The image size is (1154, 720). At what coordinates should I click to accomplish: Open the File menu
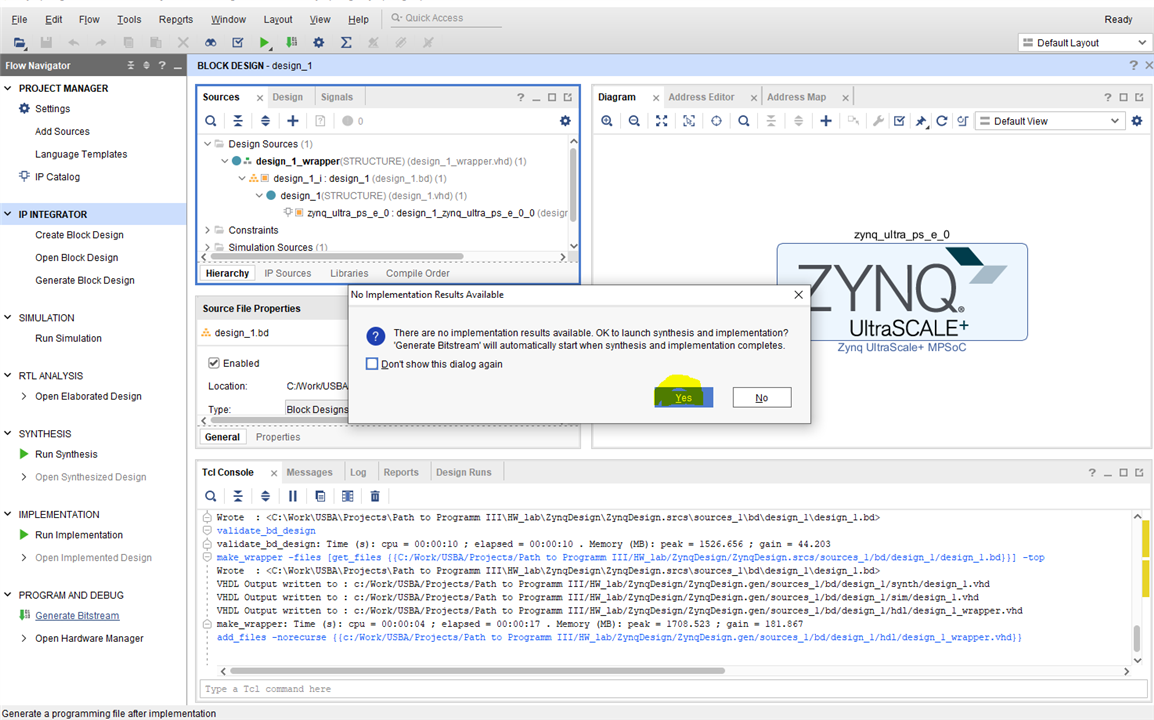[20, 19]
